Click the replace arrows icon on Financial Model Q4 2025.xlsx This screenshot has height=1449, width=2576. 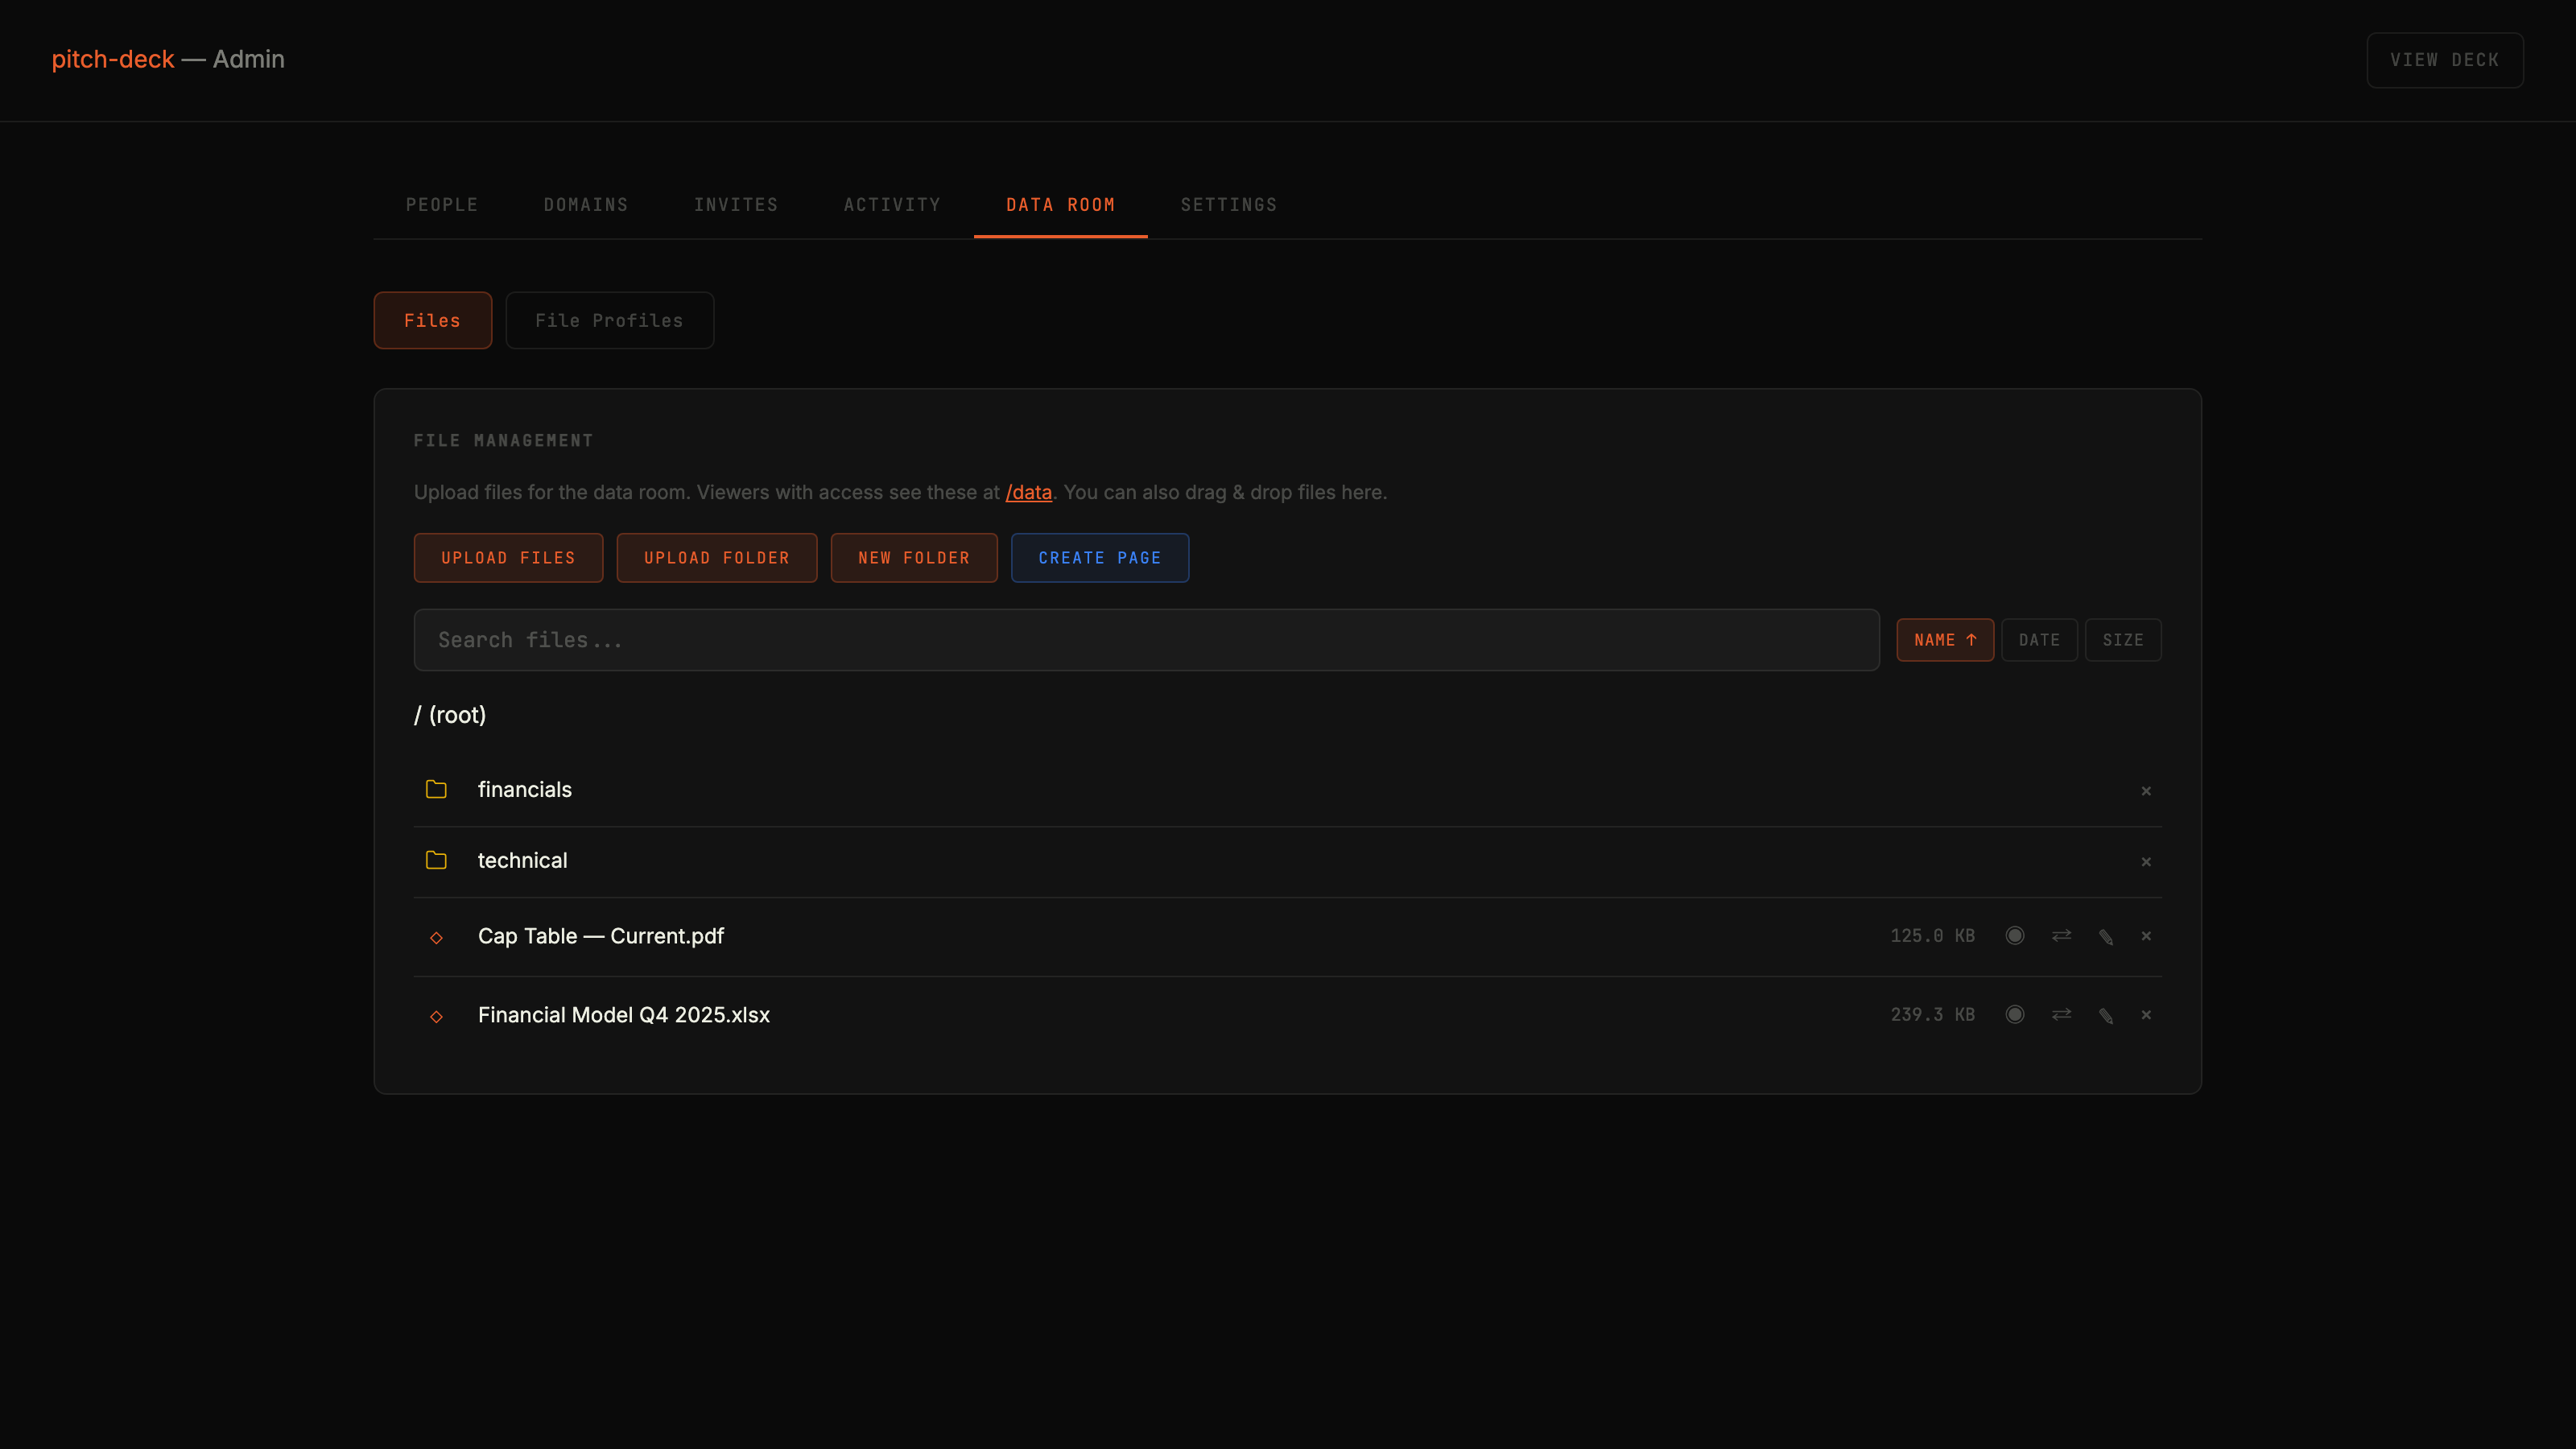pos(2061,1014)
